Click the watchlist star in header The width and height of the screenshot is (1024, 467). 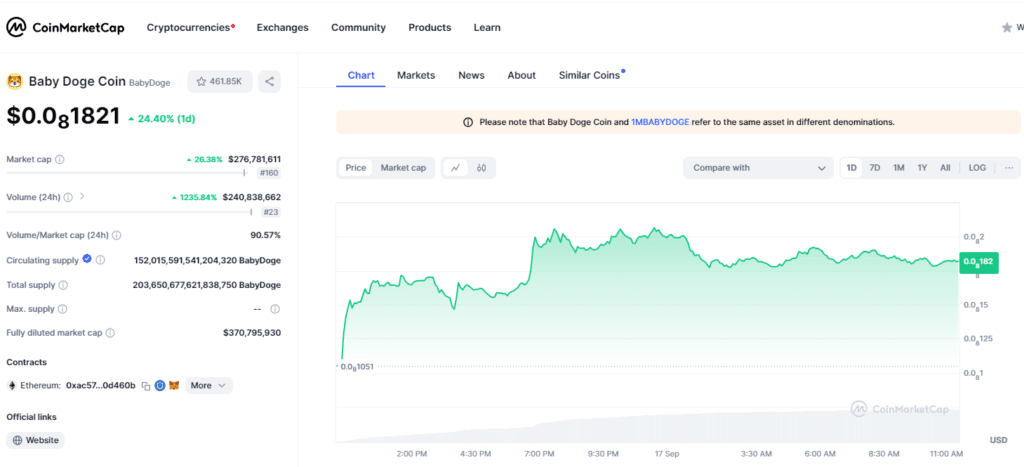pos(1007,27)
